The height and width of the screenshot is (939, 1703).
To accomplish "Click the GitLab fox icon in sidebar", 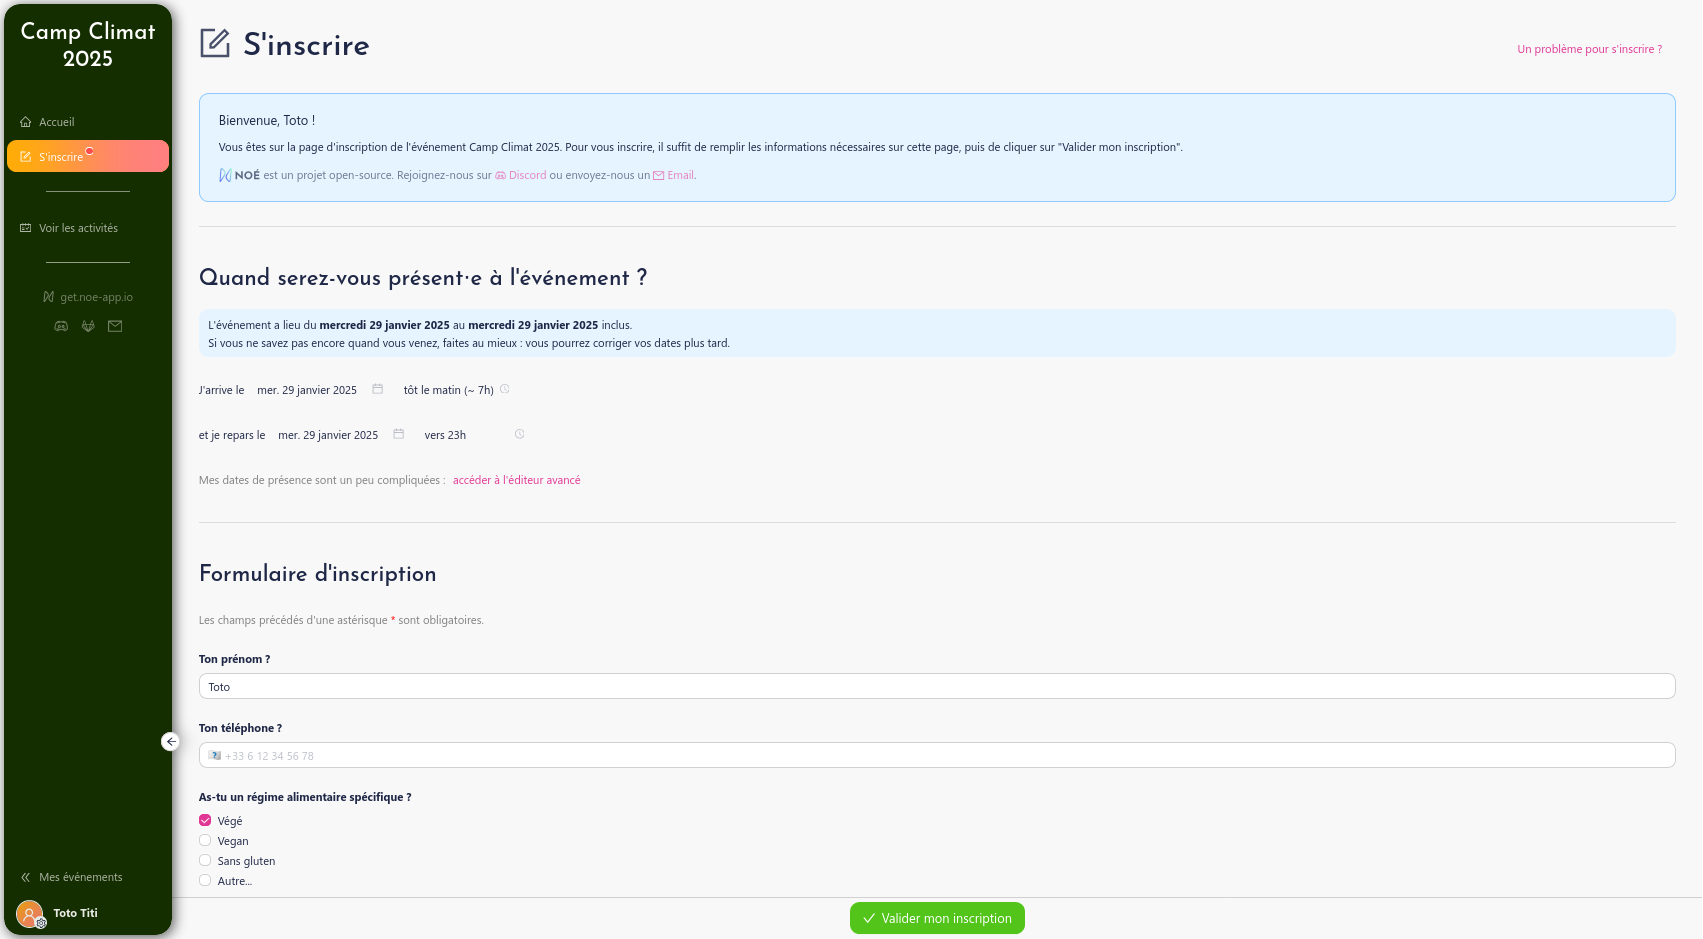I will tap(88, 326).
